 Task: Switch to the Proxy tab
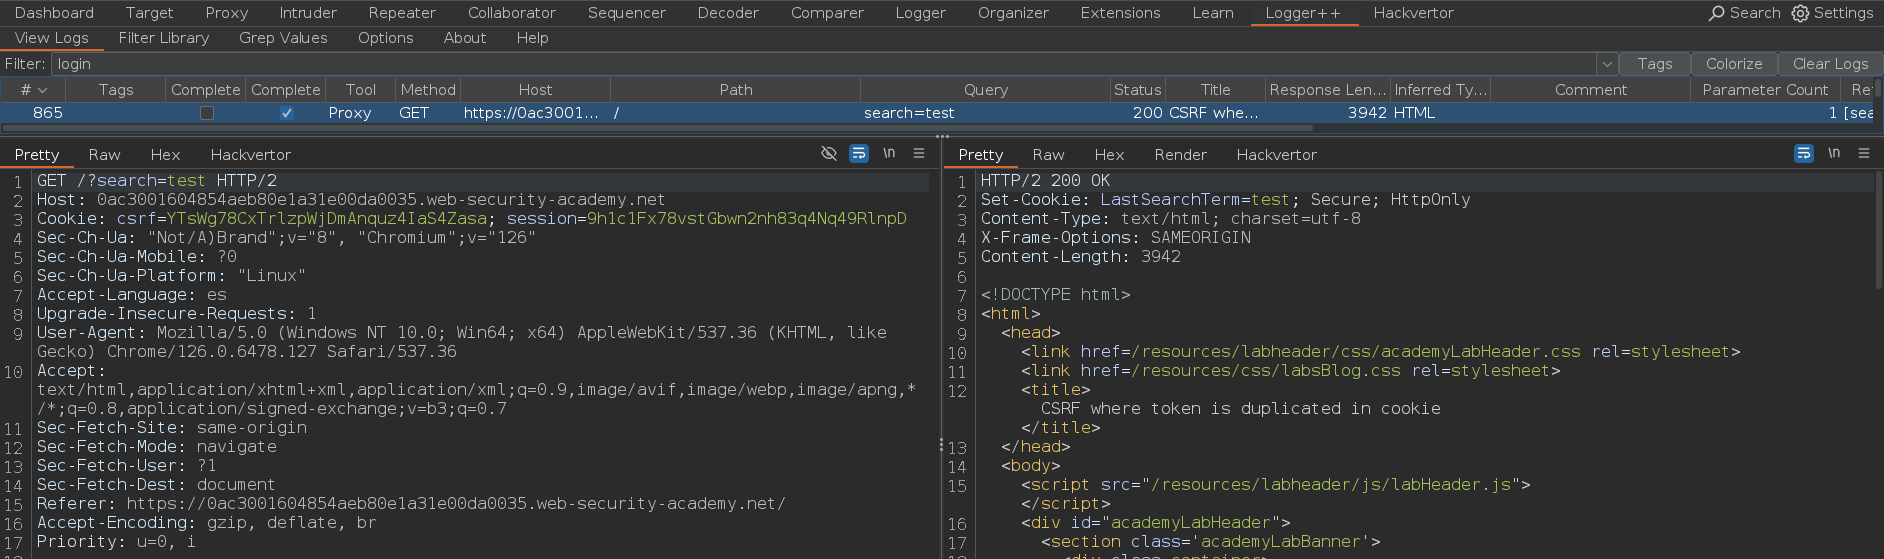click(227, 13)
